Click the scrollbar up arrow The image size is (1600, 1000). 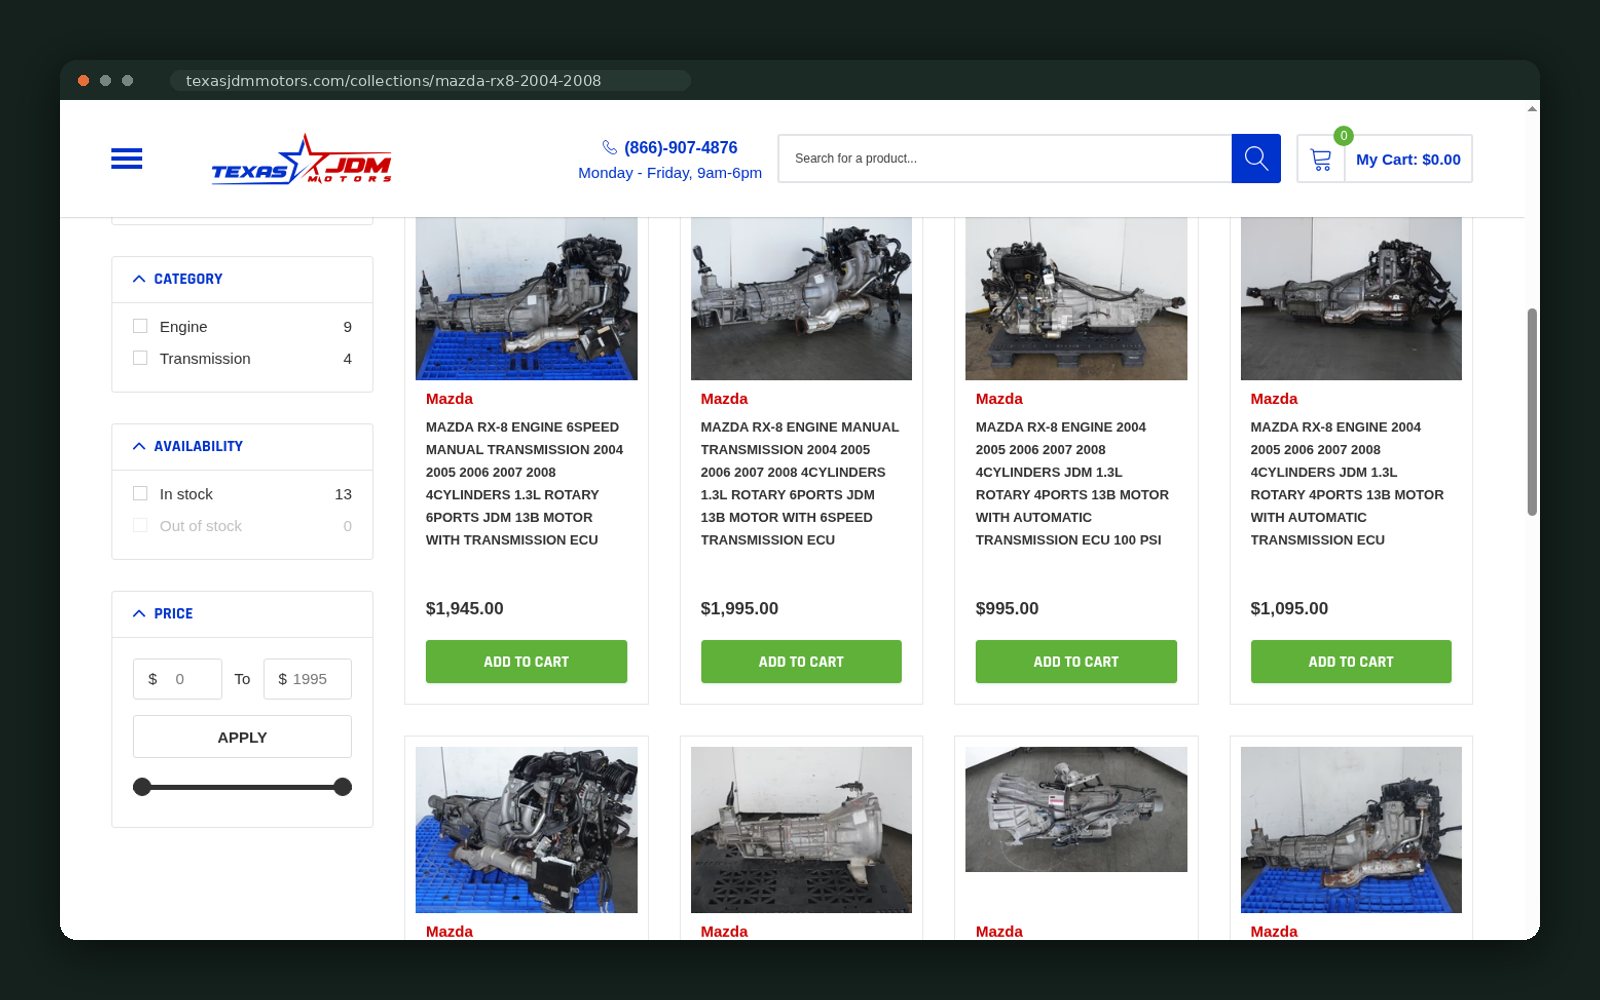(1532, 108)
